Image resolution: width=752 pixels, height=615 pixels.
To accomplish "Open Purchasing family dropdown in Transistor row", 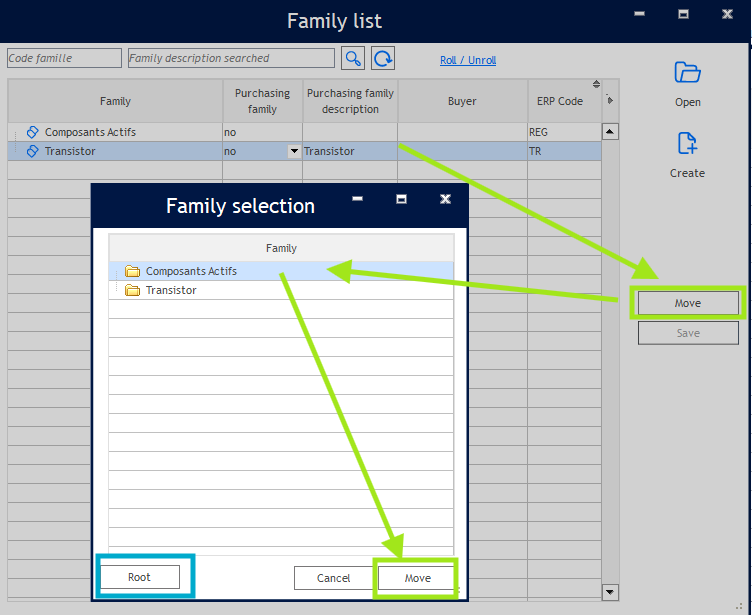I will (x=294, y=151).
